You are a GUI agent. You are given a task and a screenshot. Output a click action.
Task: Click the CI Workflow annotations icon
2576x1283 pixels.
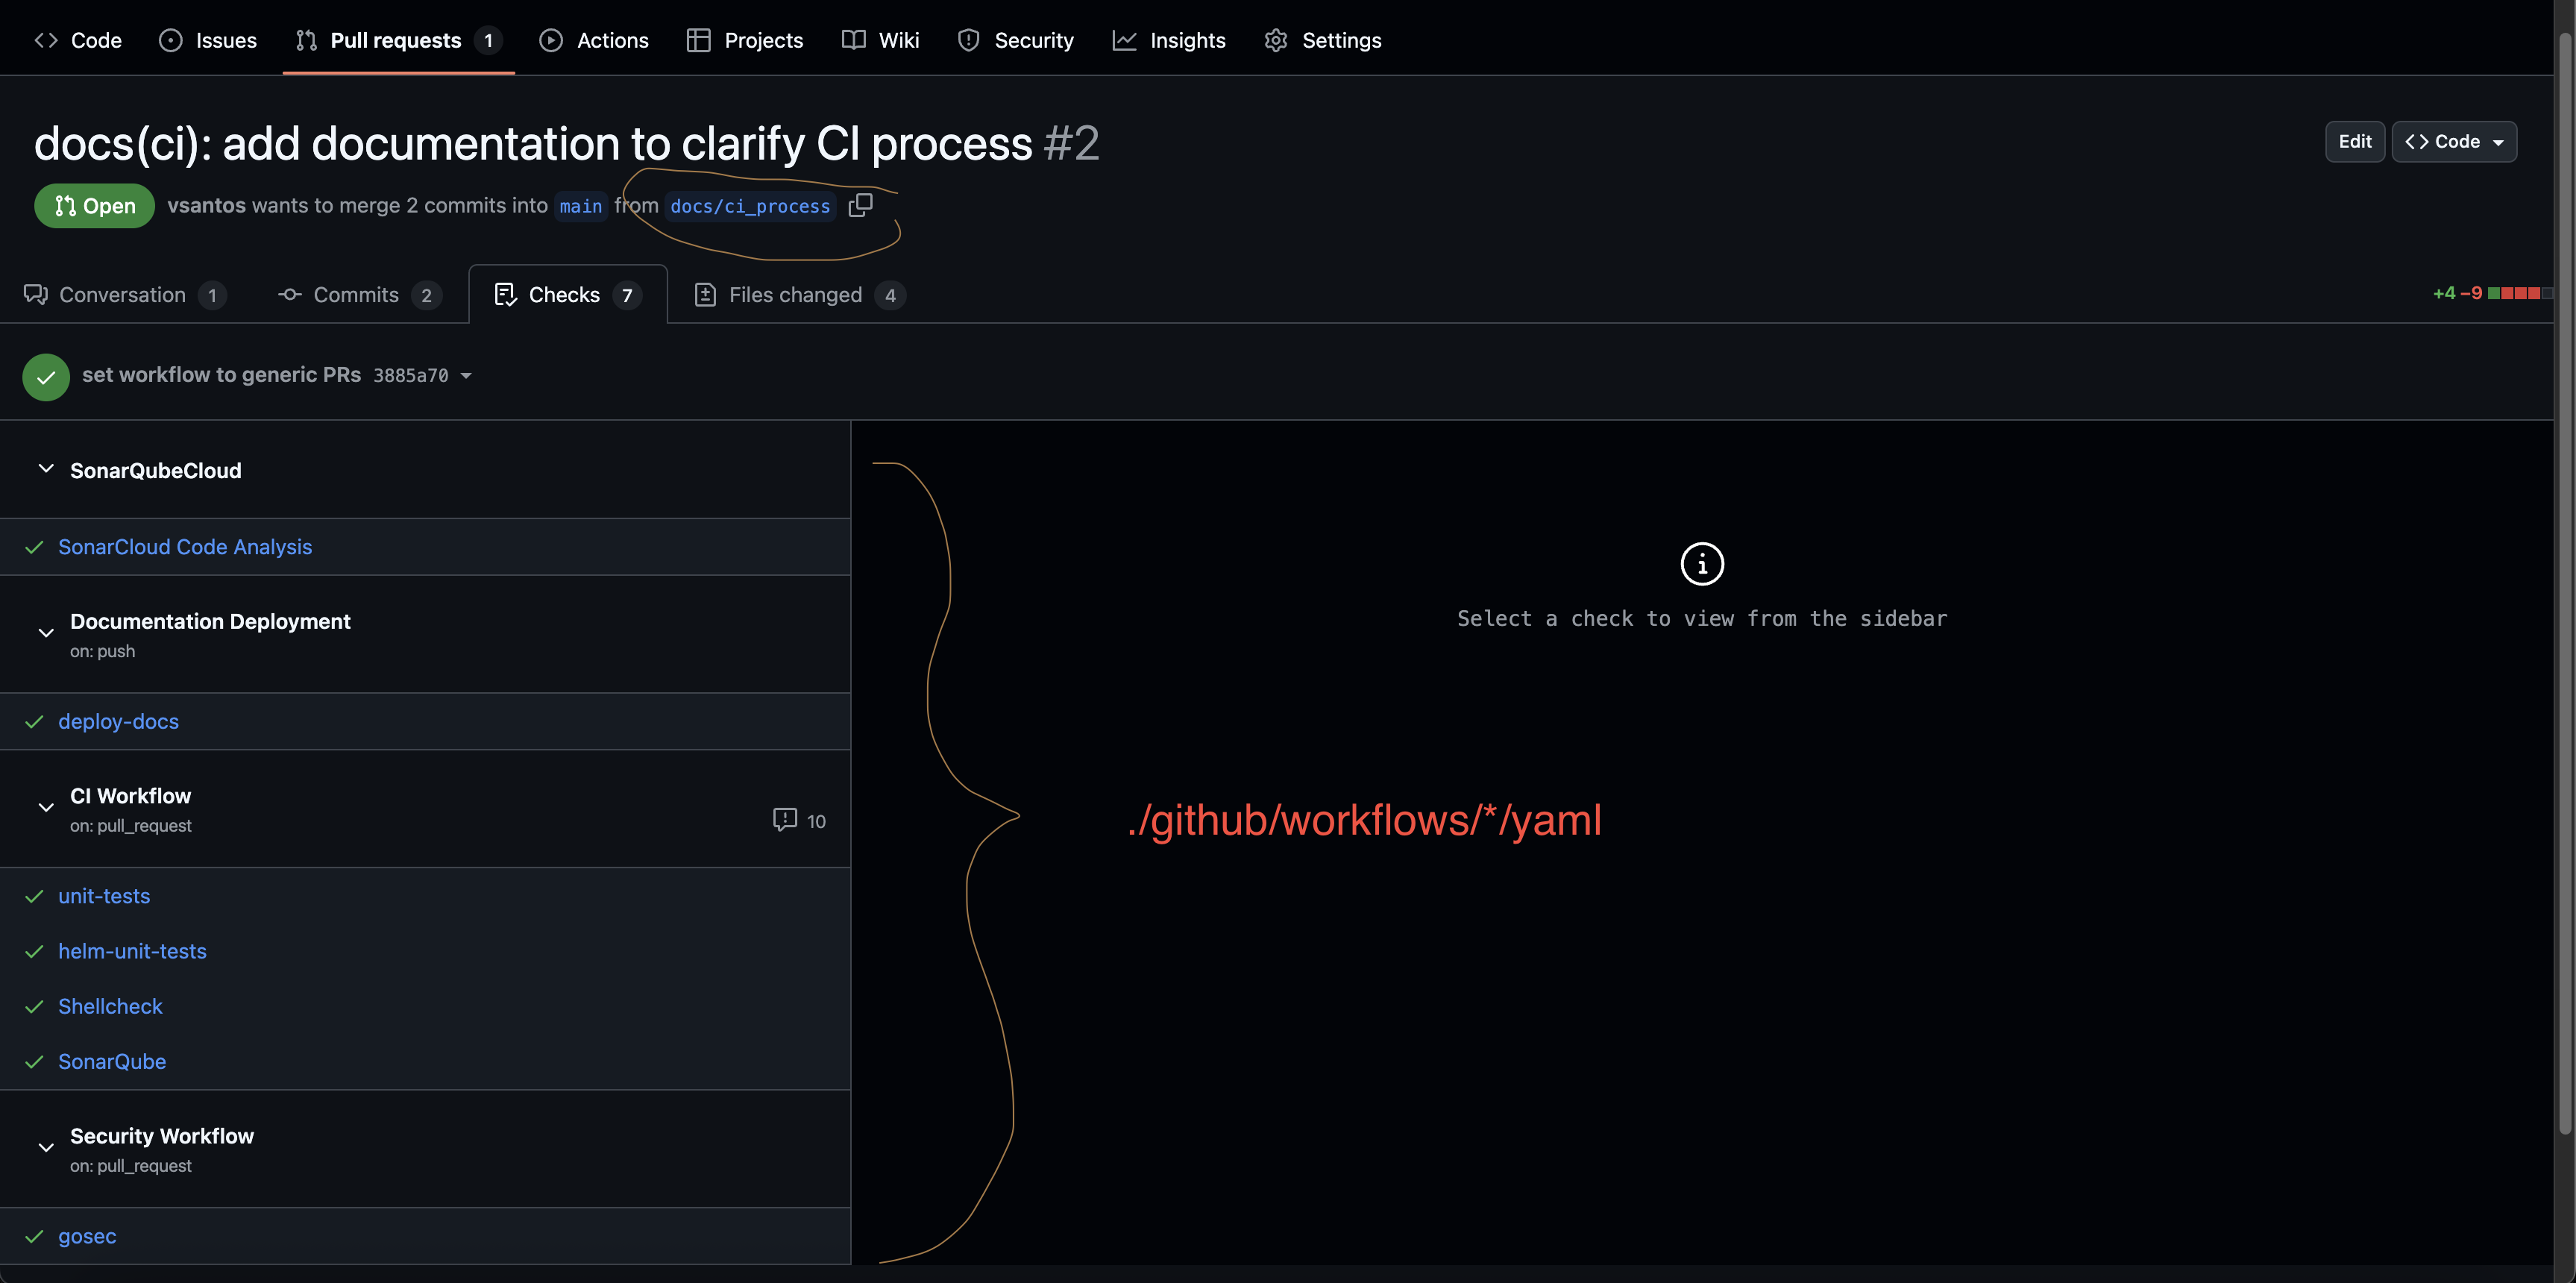(x=785, y=820)
